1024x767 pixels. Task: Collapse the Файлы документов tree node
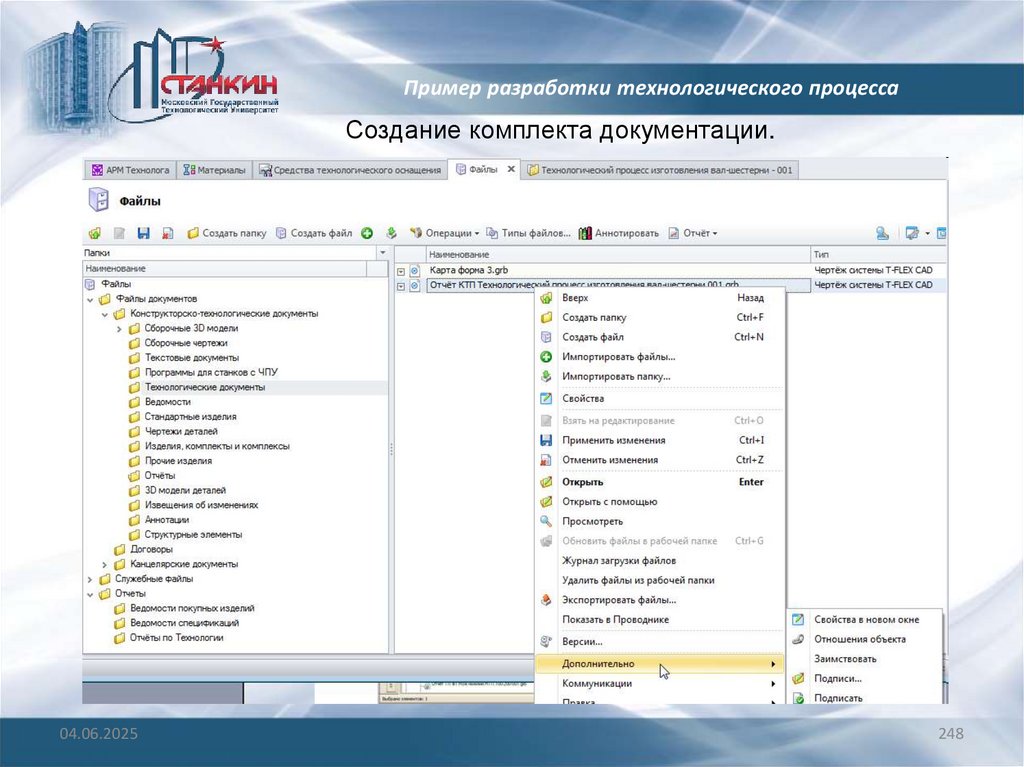coord(90,300)
